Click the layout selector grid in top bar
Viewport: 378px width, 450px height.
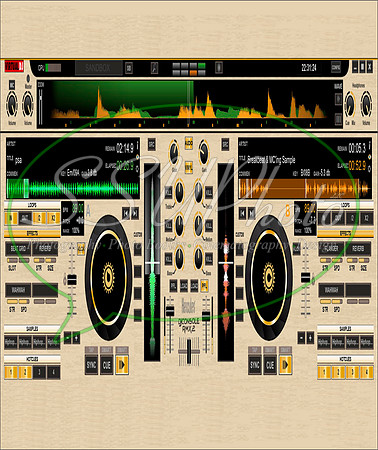pyautogui.click(x=189, y=69)
